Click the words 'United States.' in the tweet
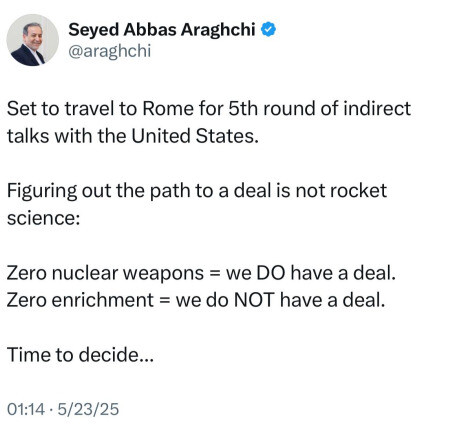457x426 pixels. pyautogui.click(x=195, y=136)
